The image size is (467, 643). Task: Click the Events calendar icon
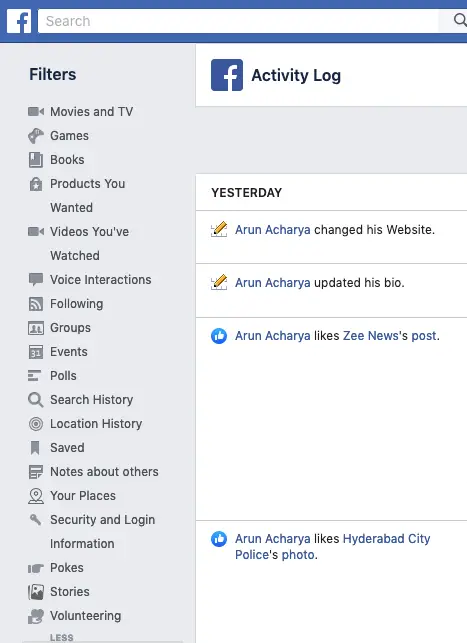[x=36, y=352]
